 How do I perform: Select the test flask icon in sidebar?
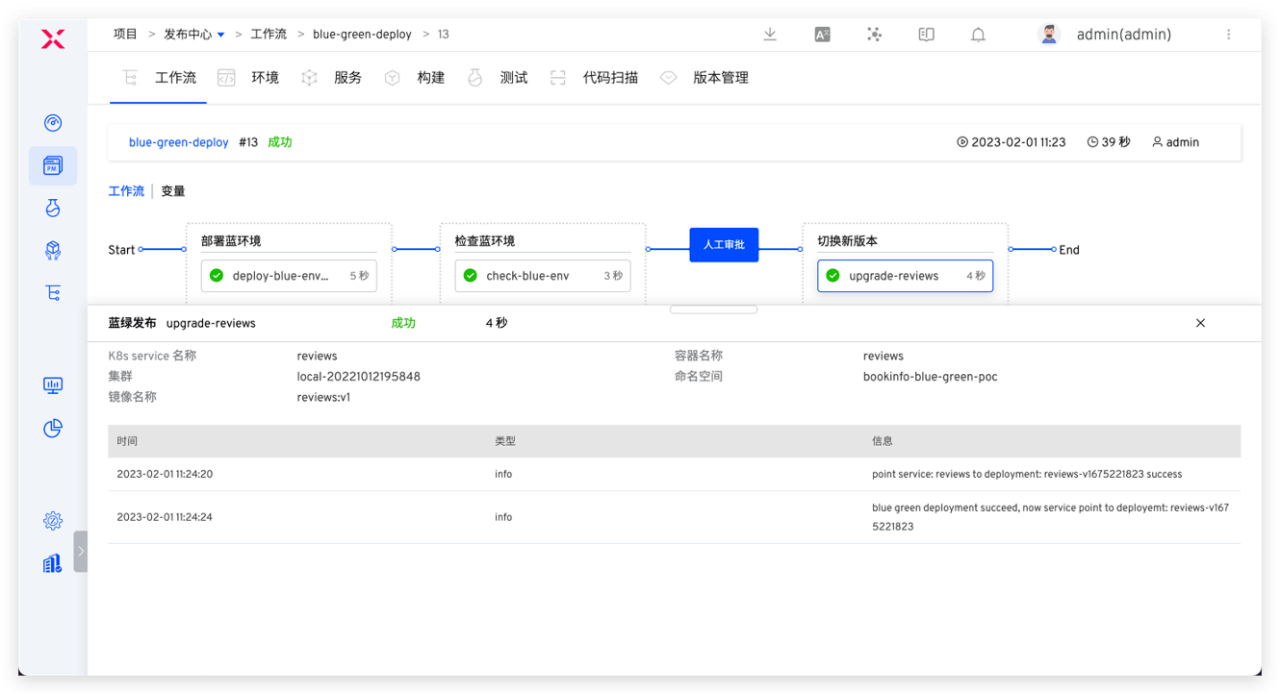tap(53, 207)
